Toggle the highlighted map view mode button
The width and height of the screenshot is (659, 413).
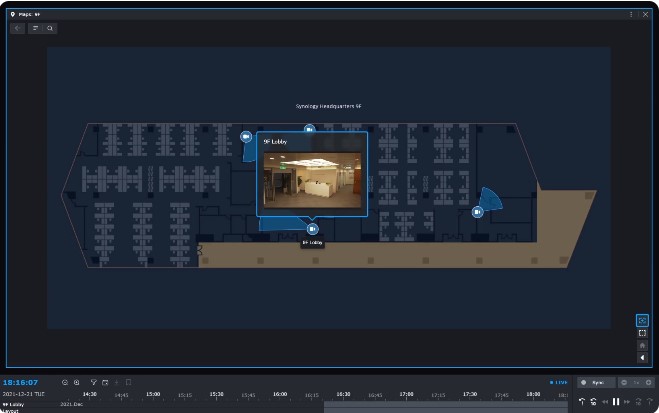coord(642,320)
